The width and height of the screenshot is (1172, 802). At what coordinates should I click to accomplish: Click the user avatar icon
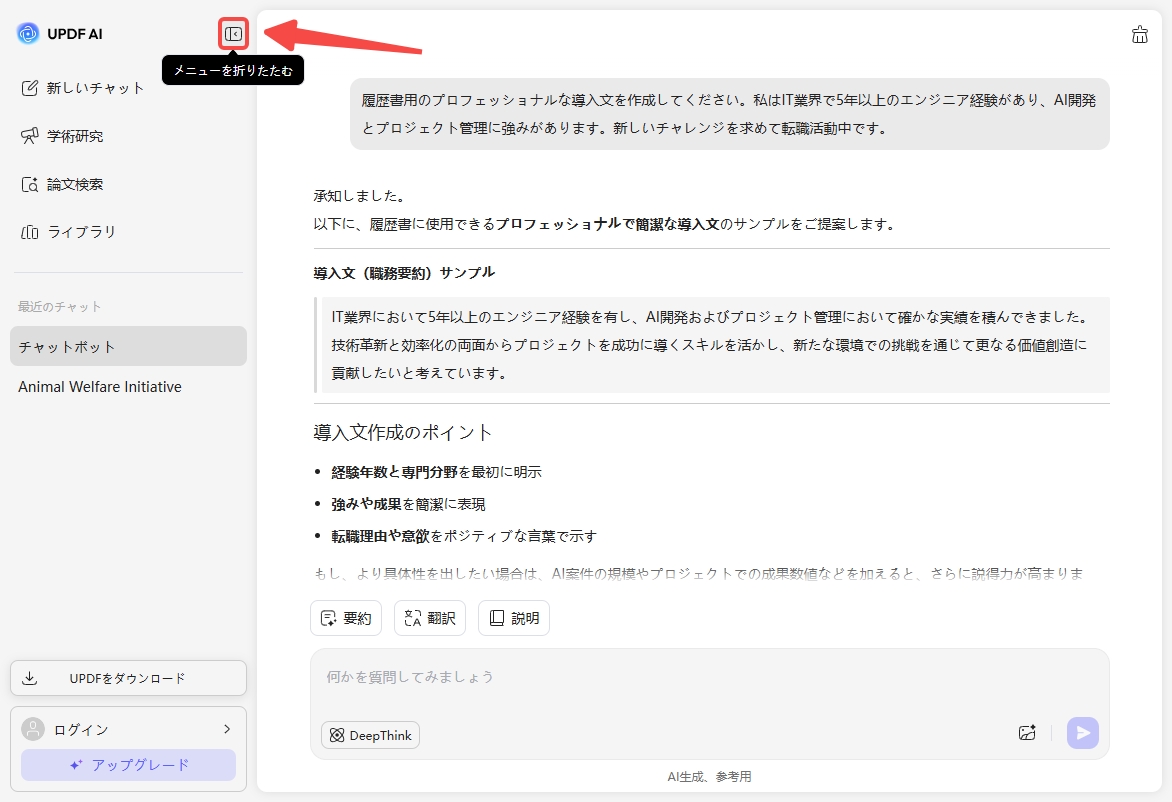pos(33,729)
